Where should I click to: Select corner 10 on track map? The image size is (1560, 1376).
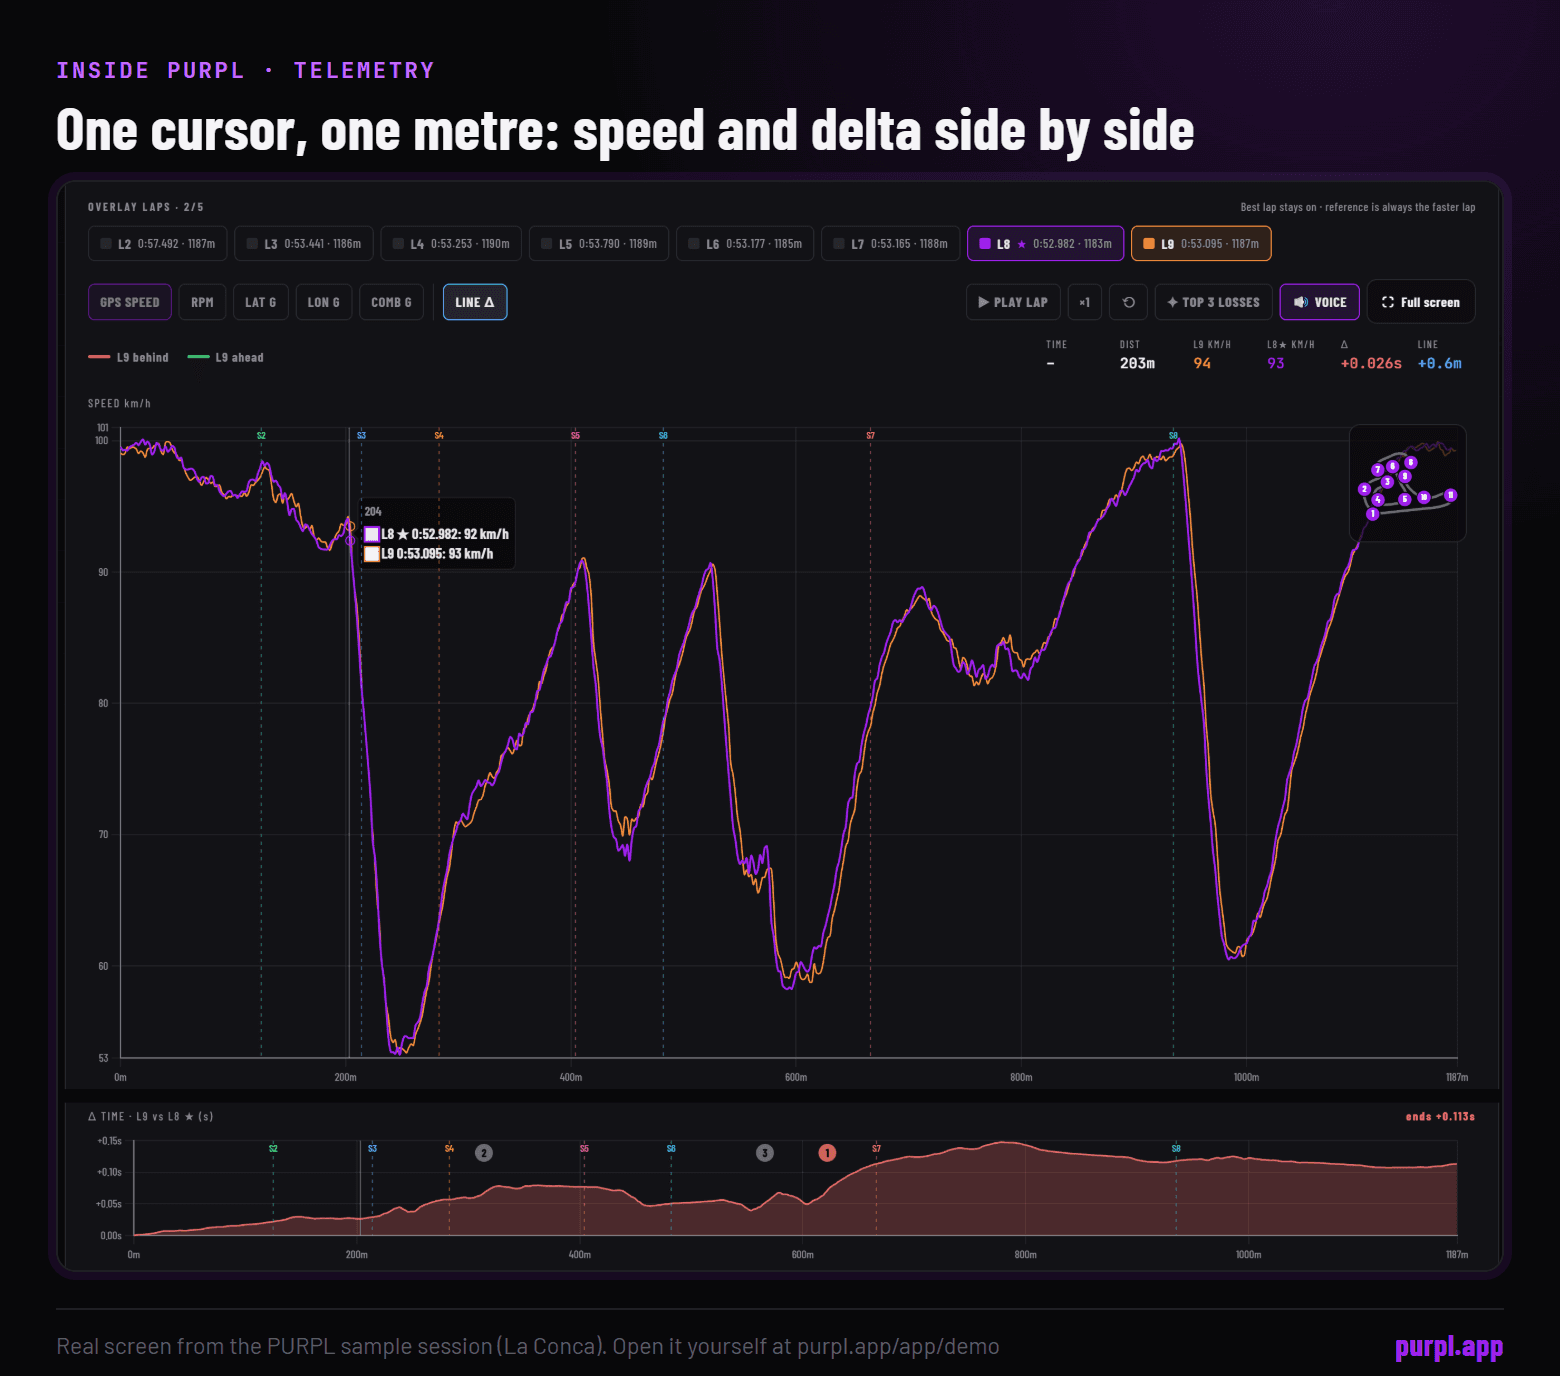(x=1424, y=497)
